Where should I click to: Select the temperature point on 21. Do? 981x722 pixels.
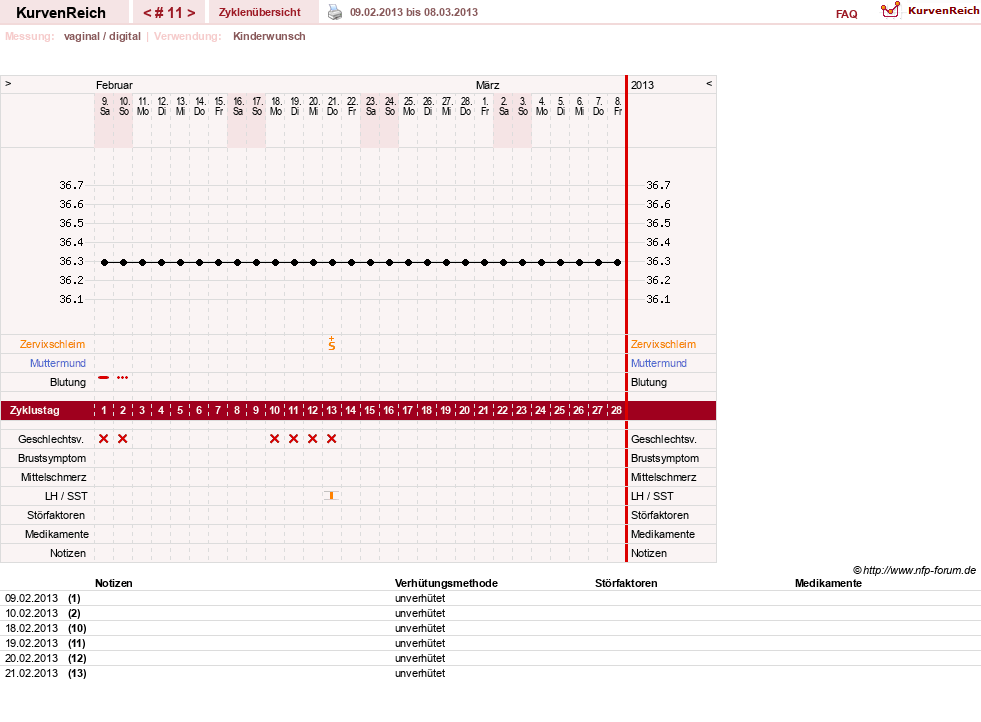tap(332, 262)
